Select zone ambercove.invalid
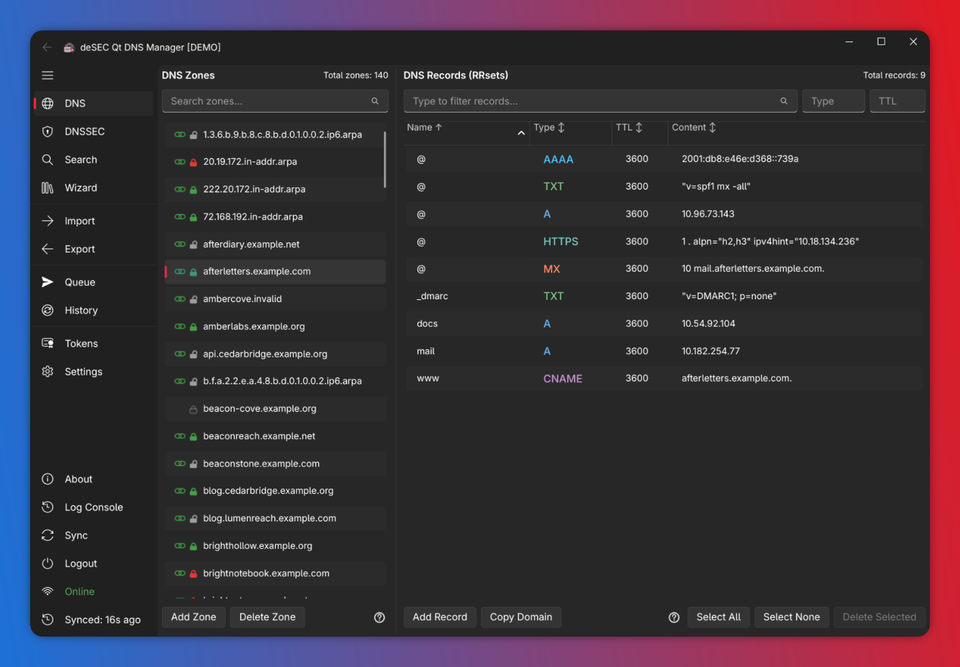Screen dimensions: 960x667 [x=275, y=300]
